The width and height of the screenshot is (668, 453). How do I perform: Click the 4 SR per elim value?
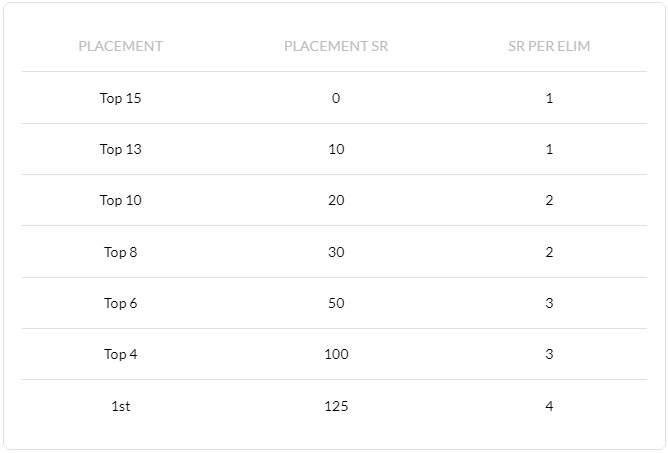click(549, 406)
